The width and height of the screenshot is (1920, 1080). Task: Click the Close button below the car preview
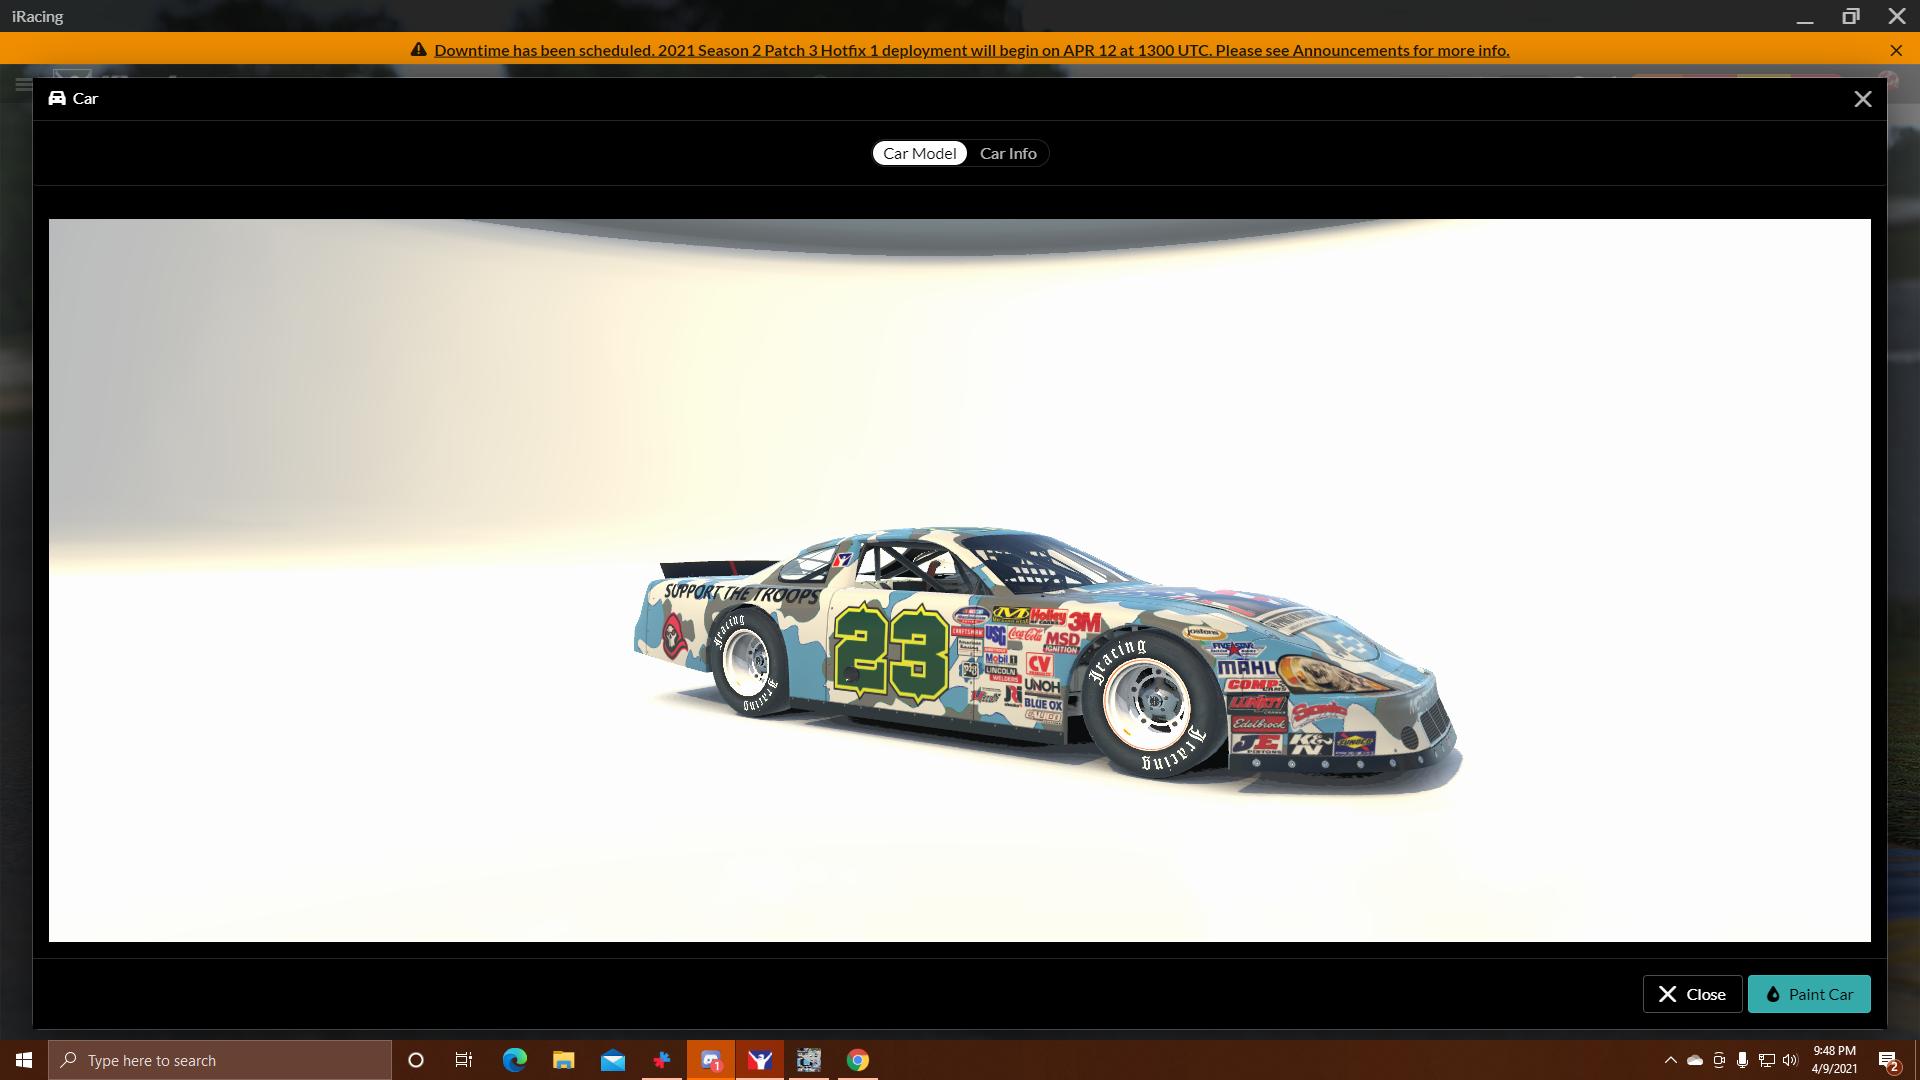[x=1691, y=994]
